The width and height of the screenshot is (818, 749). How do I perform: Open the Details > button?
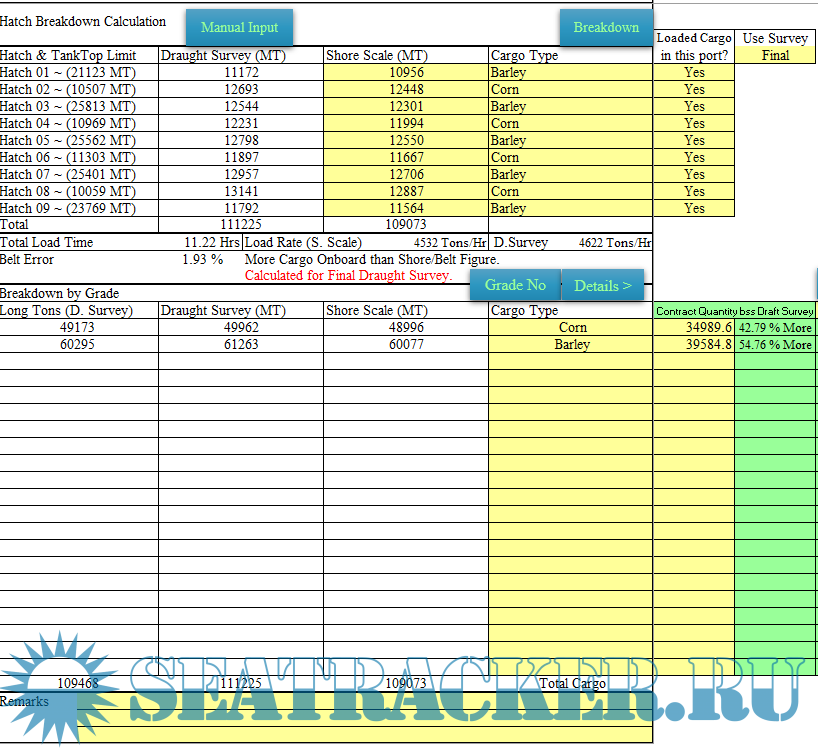[602, 286]
